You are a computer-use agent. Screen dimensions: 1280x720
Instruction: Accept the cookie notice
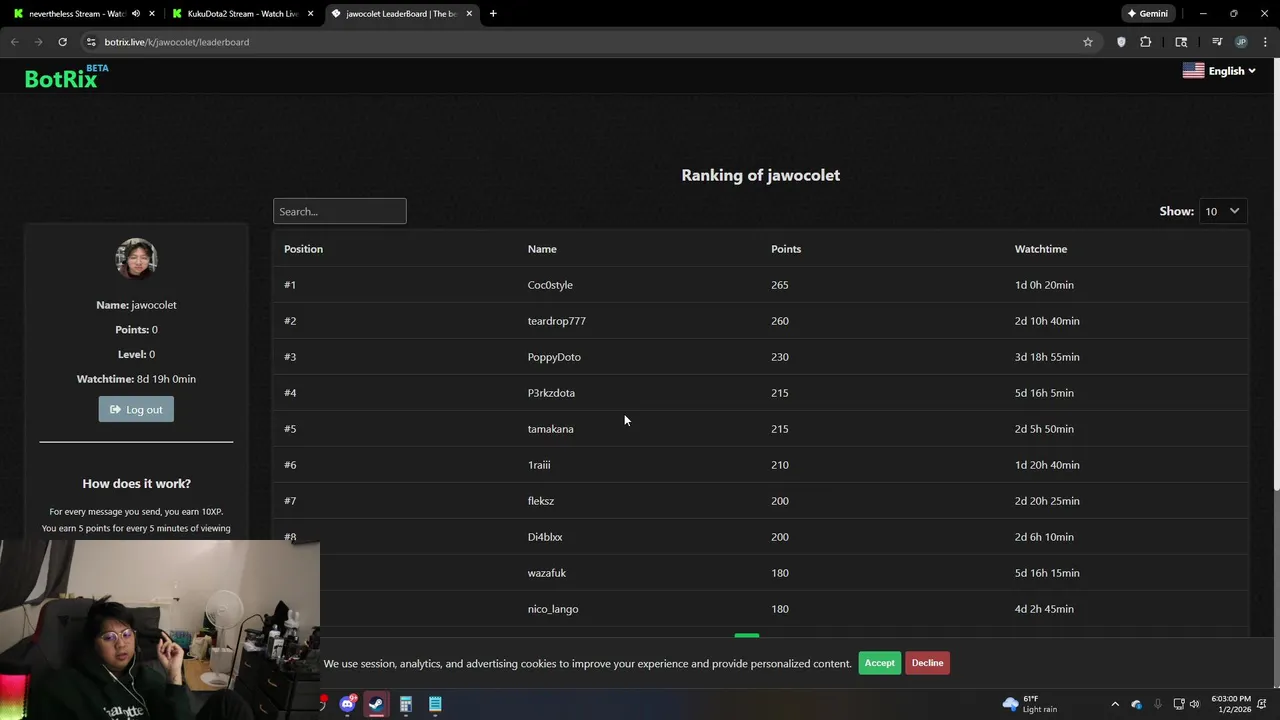coord(879,663)
